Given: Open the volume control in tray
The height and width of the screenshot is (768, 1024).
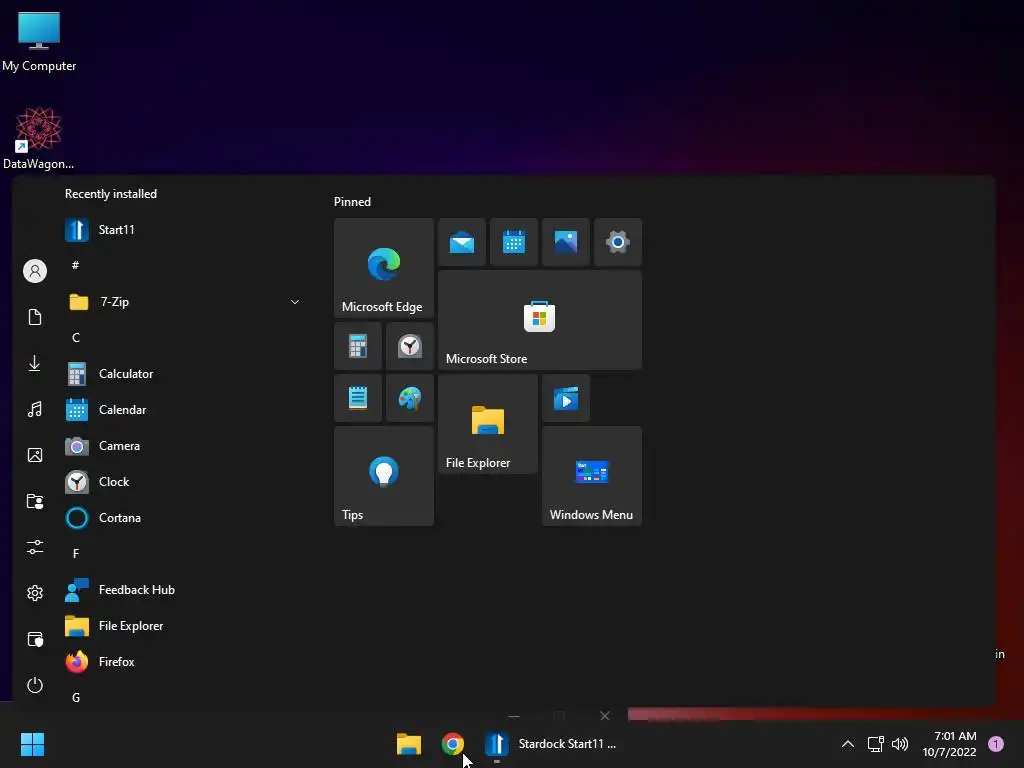Looking at the screenshot, I should 901,744.
